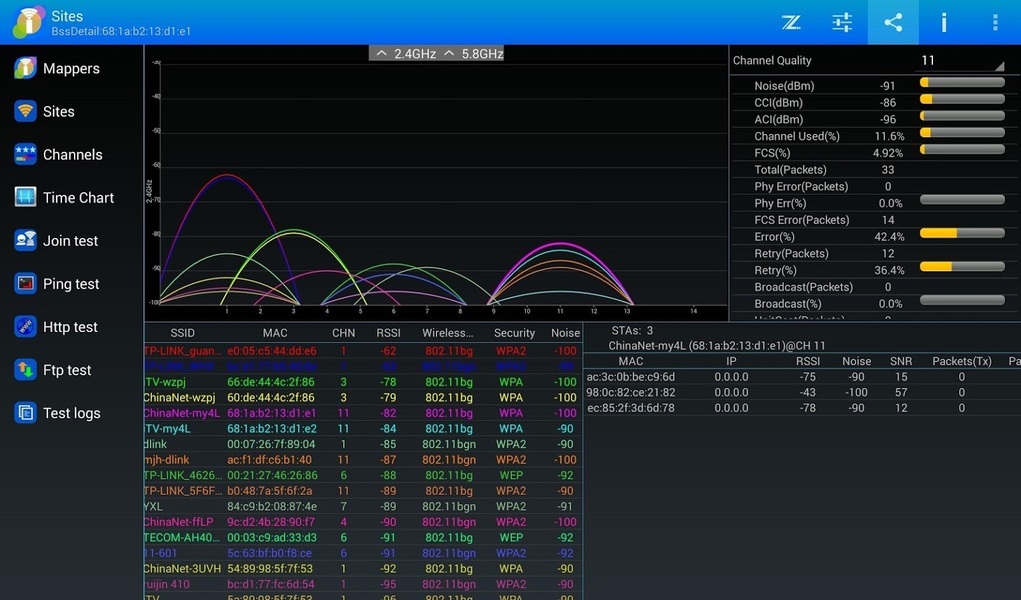Open the Join test icon
Image resolution: width=1021 pixels, height=600 pixels.
(x=25, y=240)
